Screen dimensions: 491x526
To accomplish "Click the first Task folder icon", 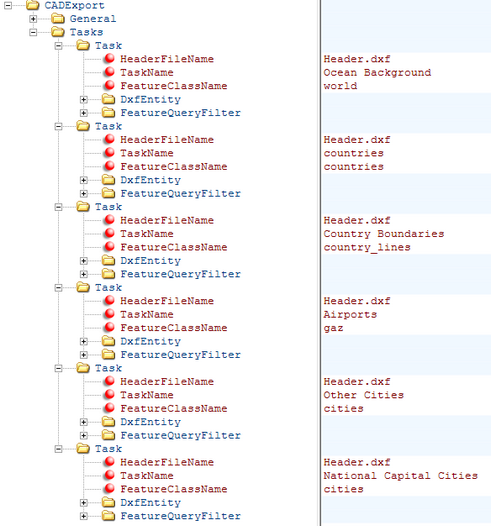I will (x=83, y=45).
